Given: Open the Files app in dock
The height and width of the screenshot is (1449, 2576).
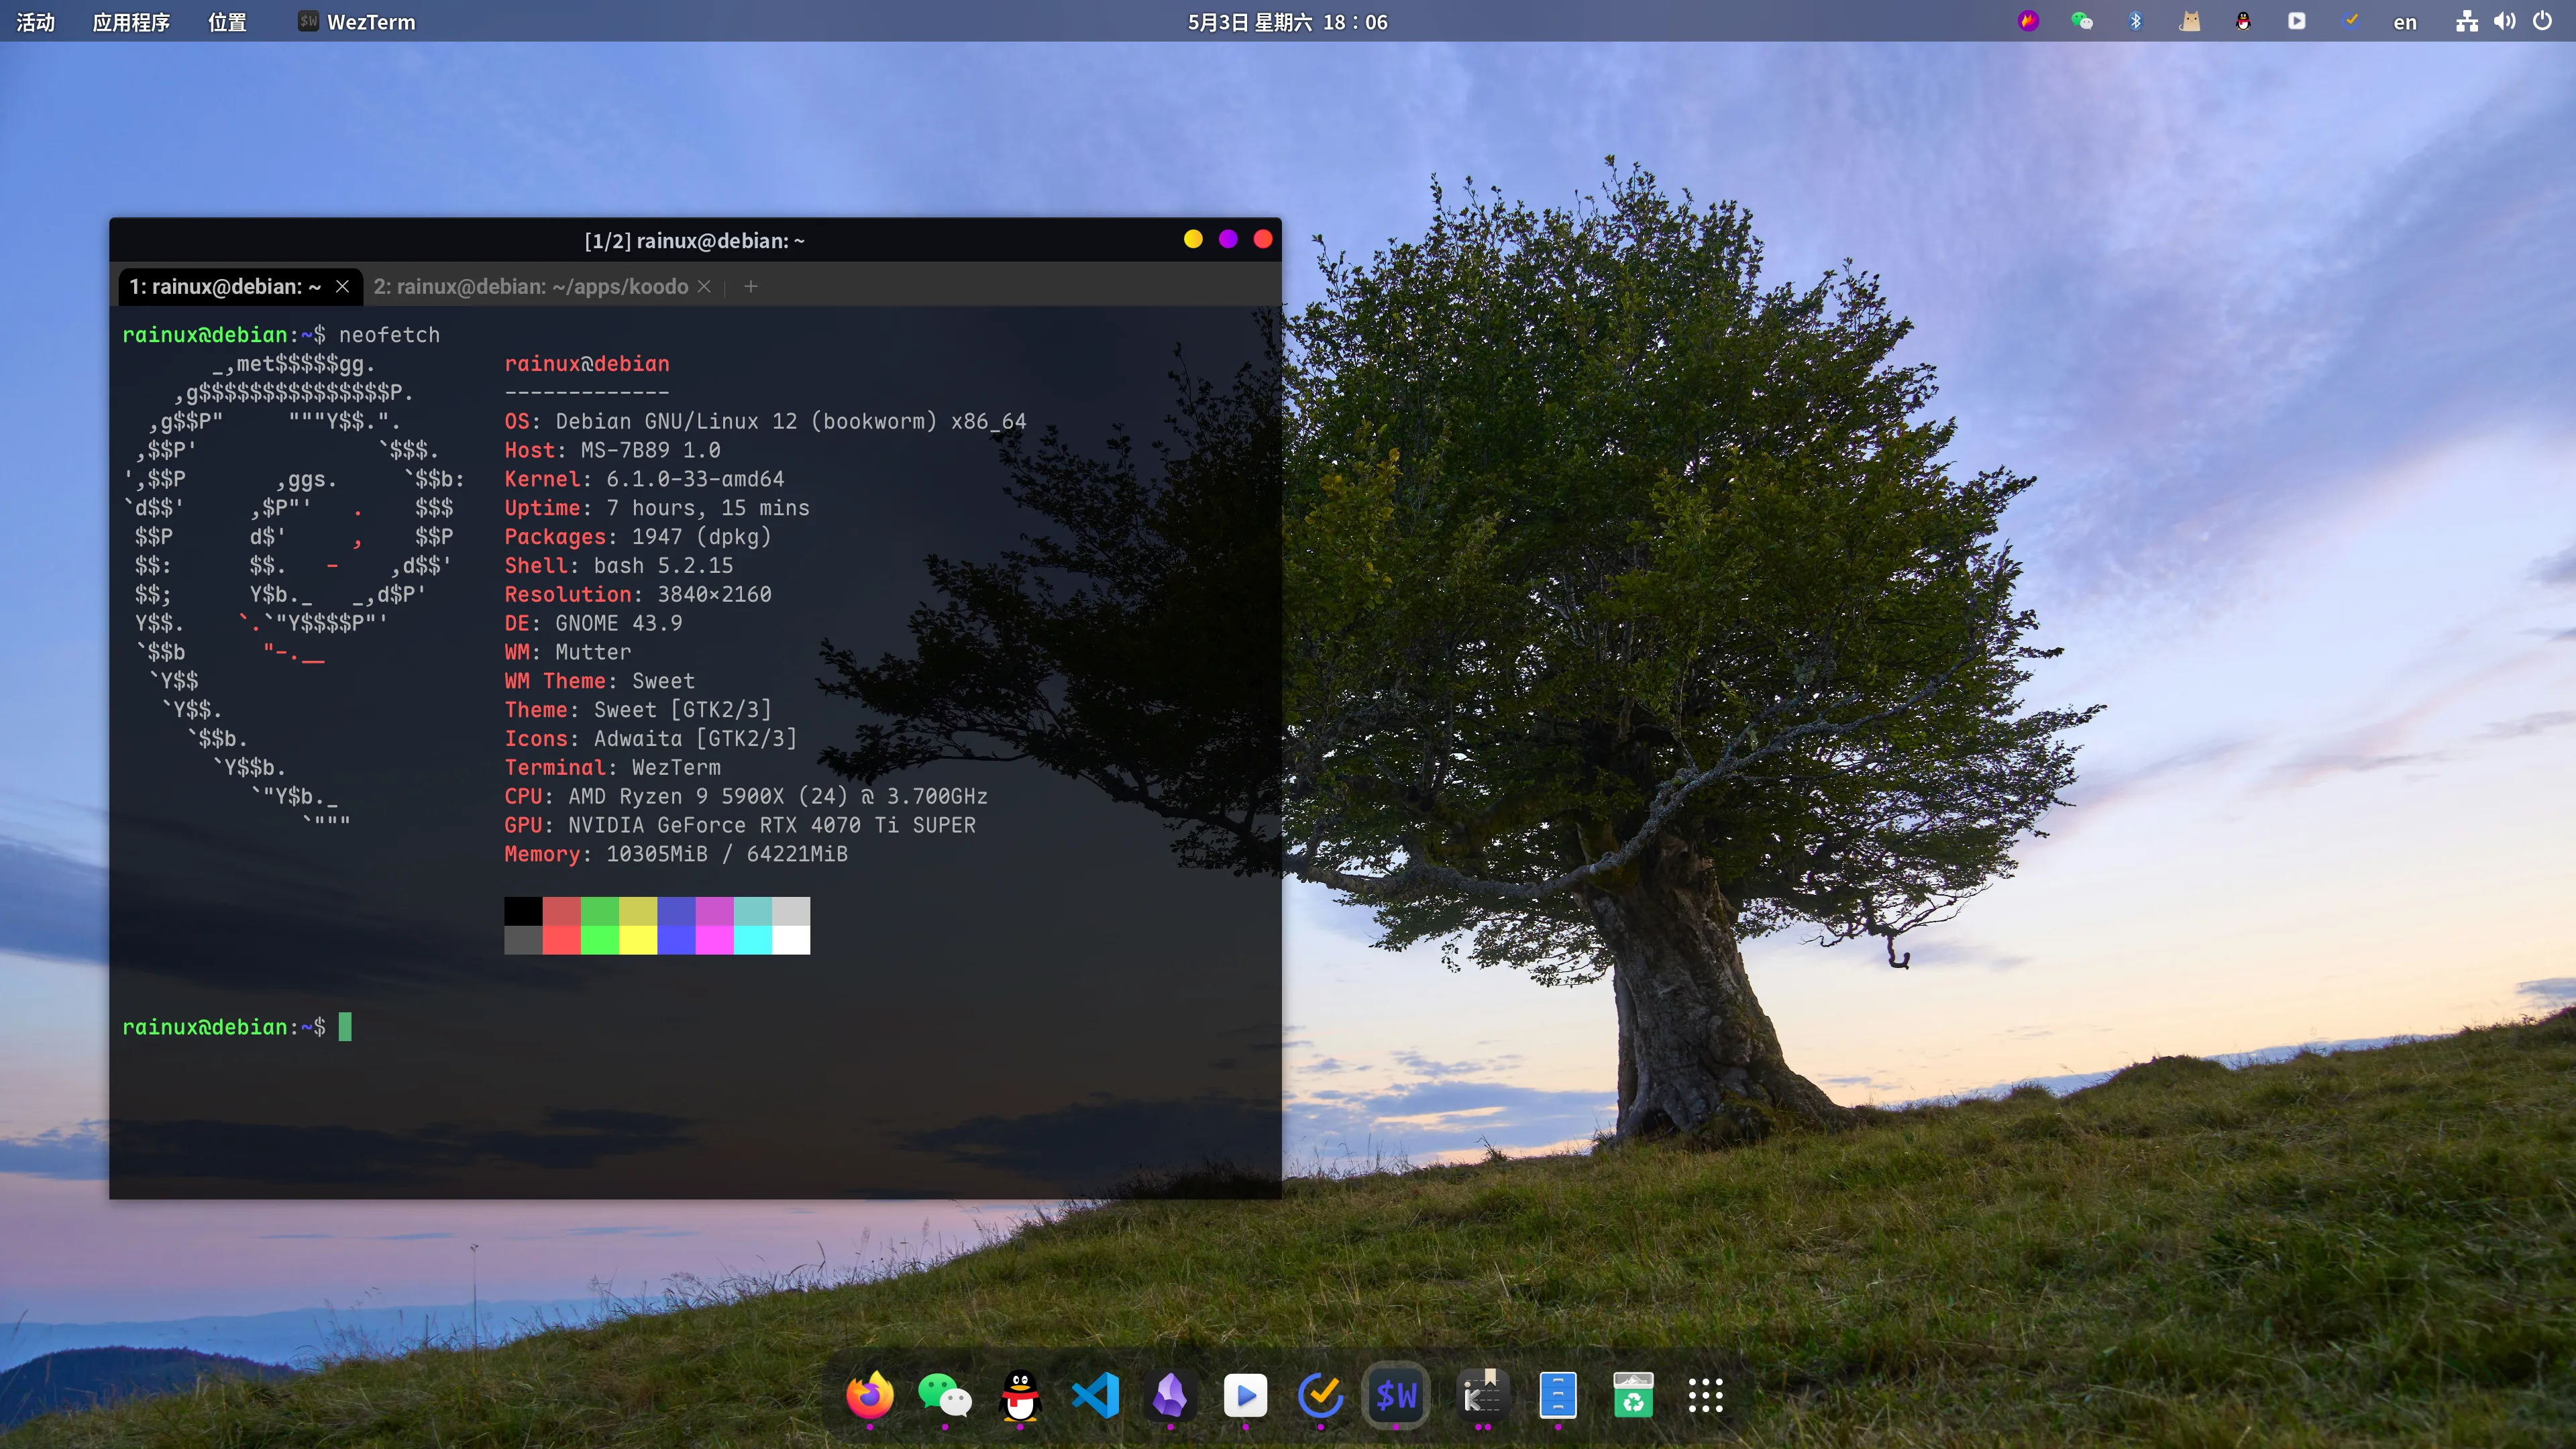Looking at the screenshot, I should [x=1557, y=1395].
